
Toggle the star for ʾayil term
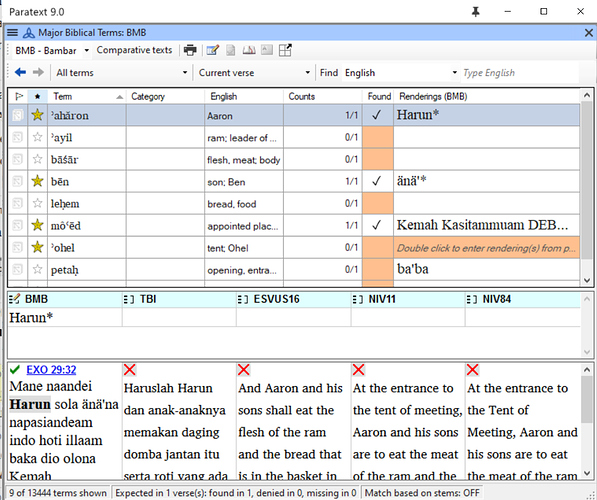(x=37, y=137)
